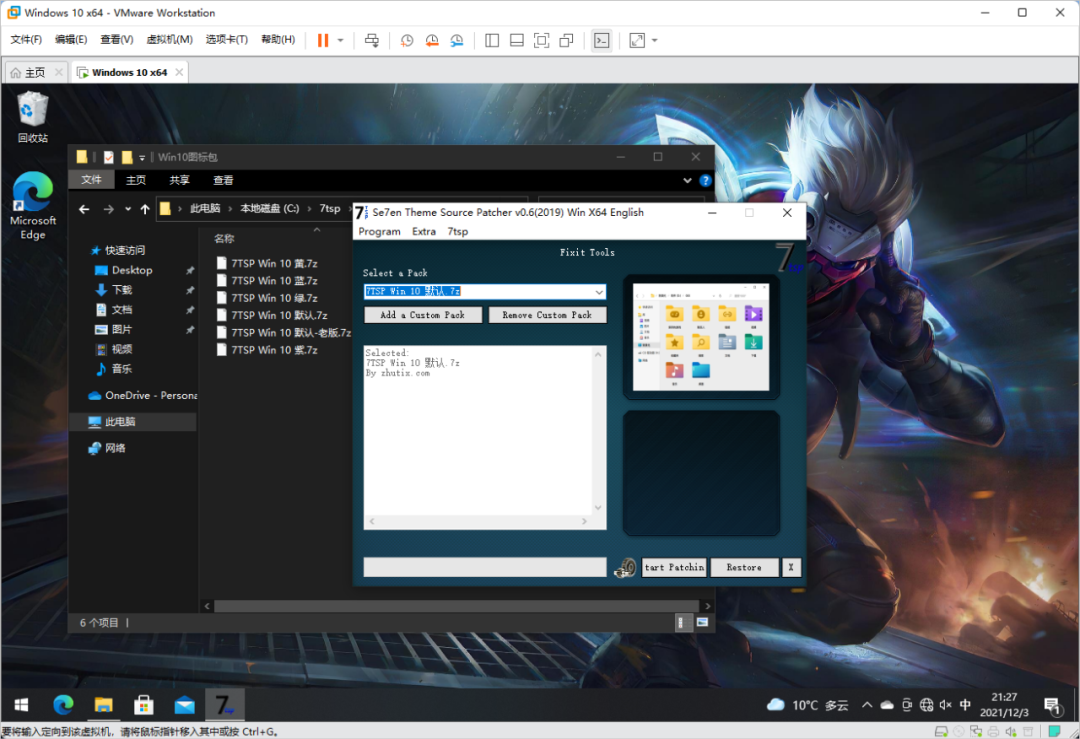
Task: Open Microsoft Store from the taskbar
Action: pyautogui.click(x=143, y=705)
